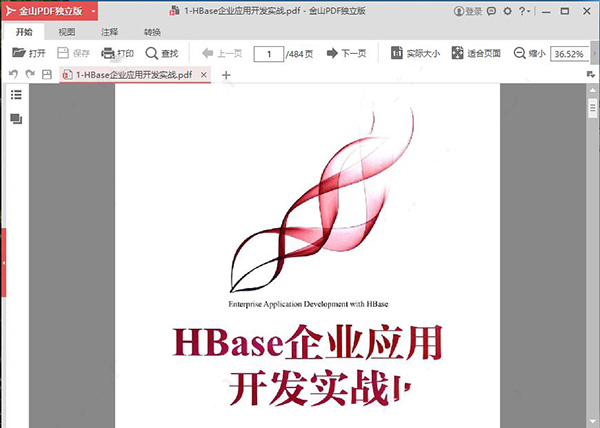The width and height of the screenshot is (600, 428).
Task: Switch to the 开始 tab
Action: 24,32
